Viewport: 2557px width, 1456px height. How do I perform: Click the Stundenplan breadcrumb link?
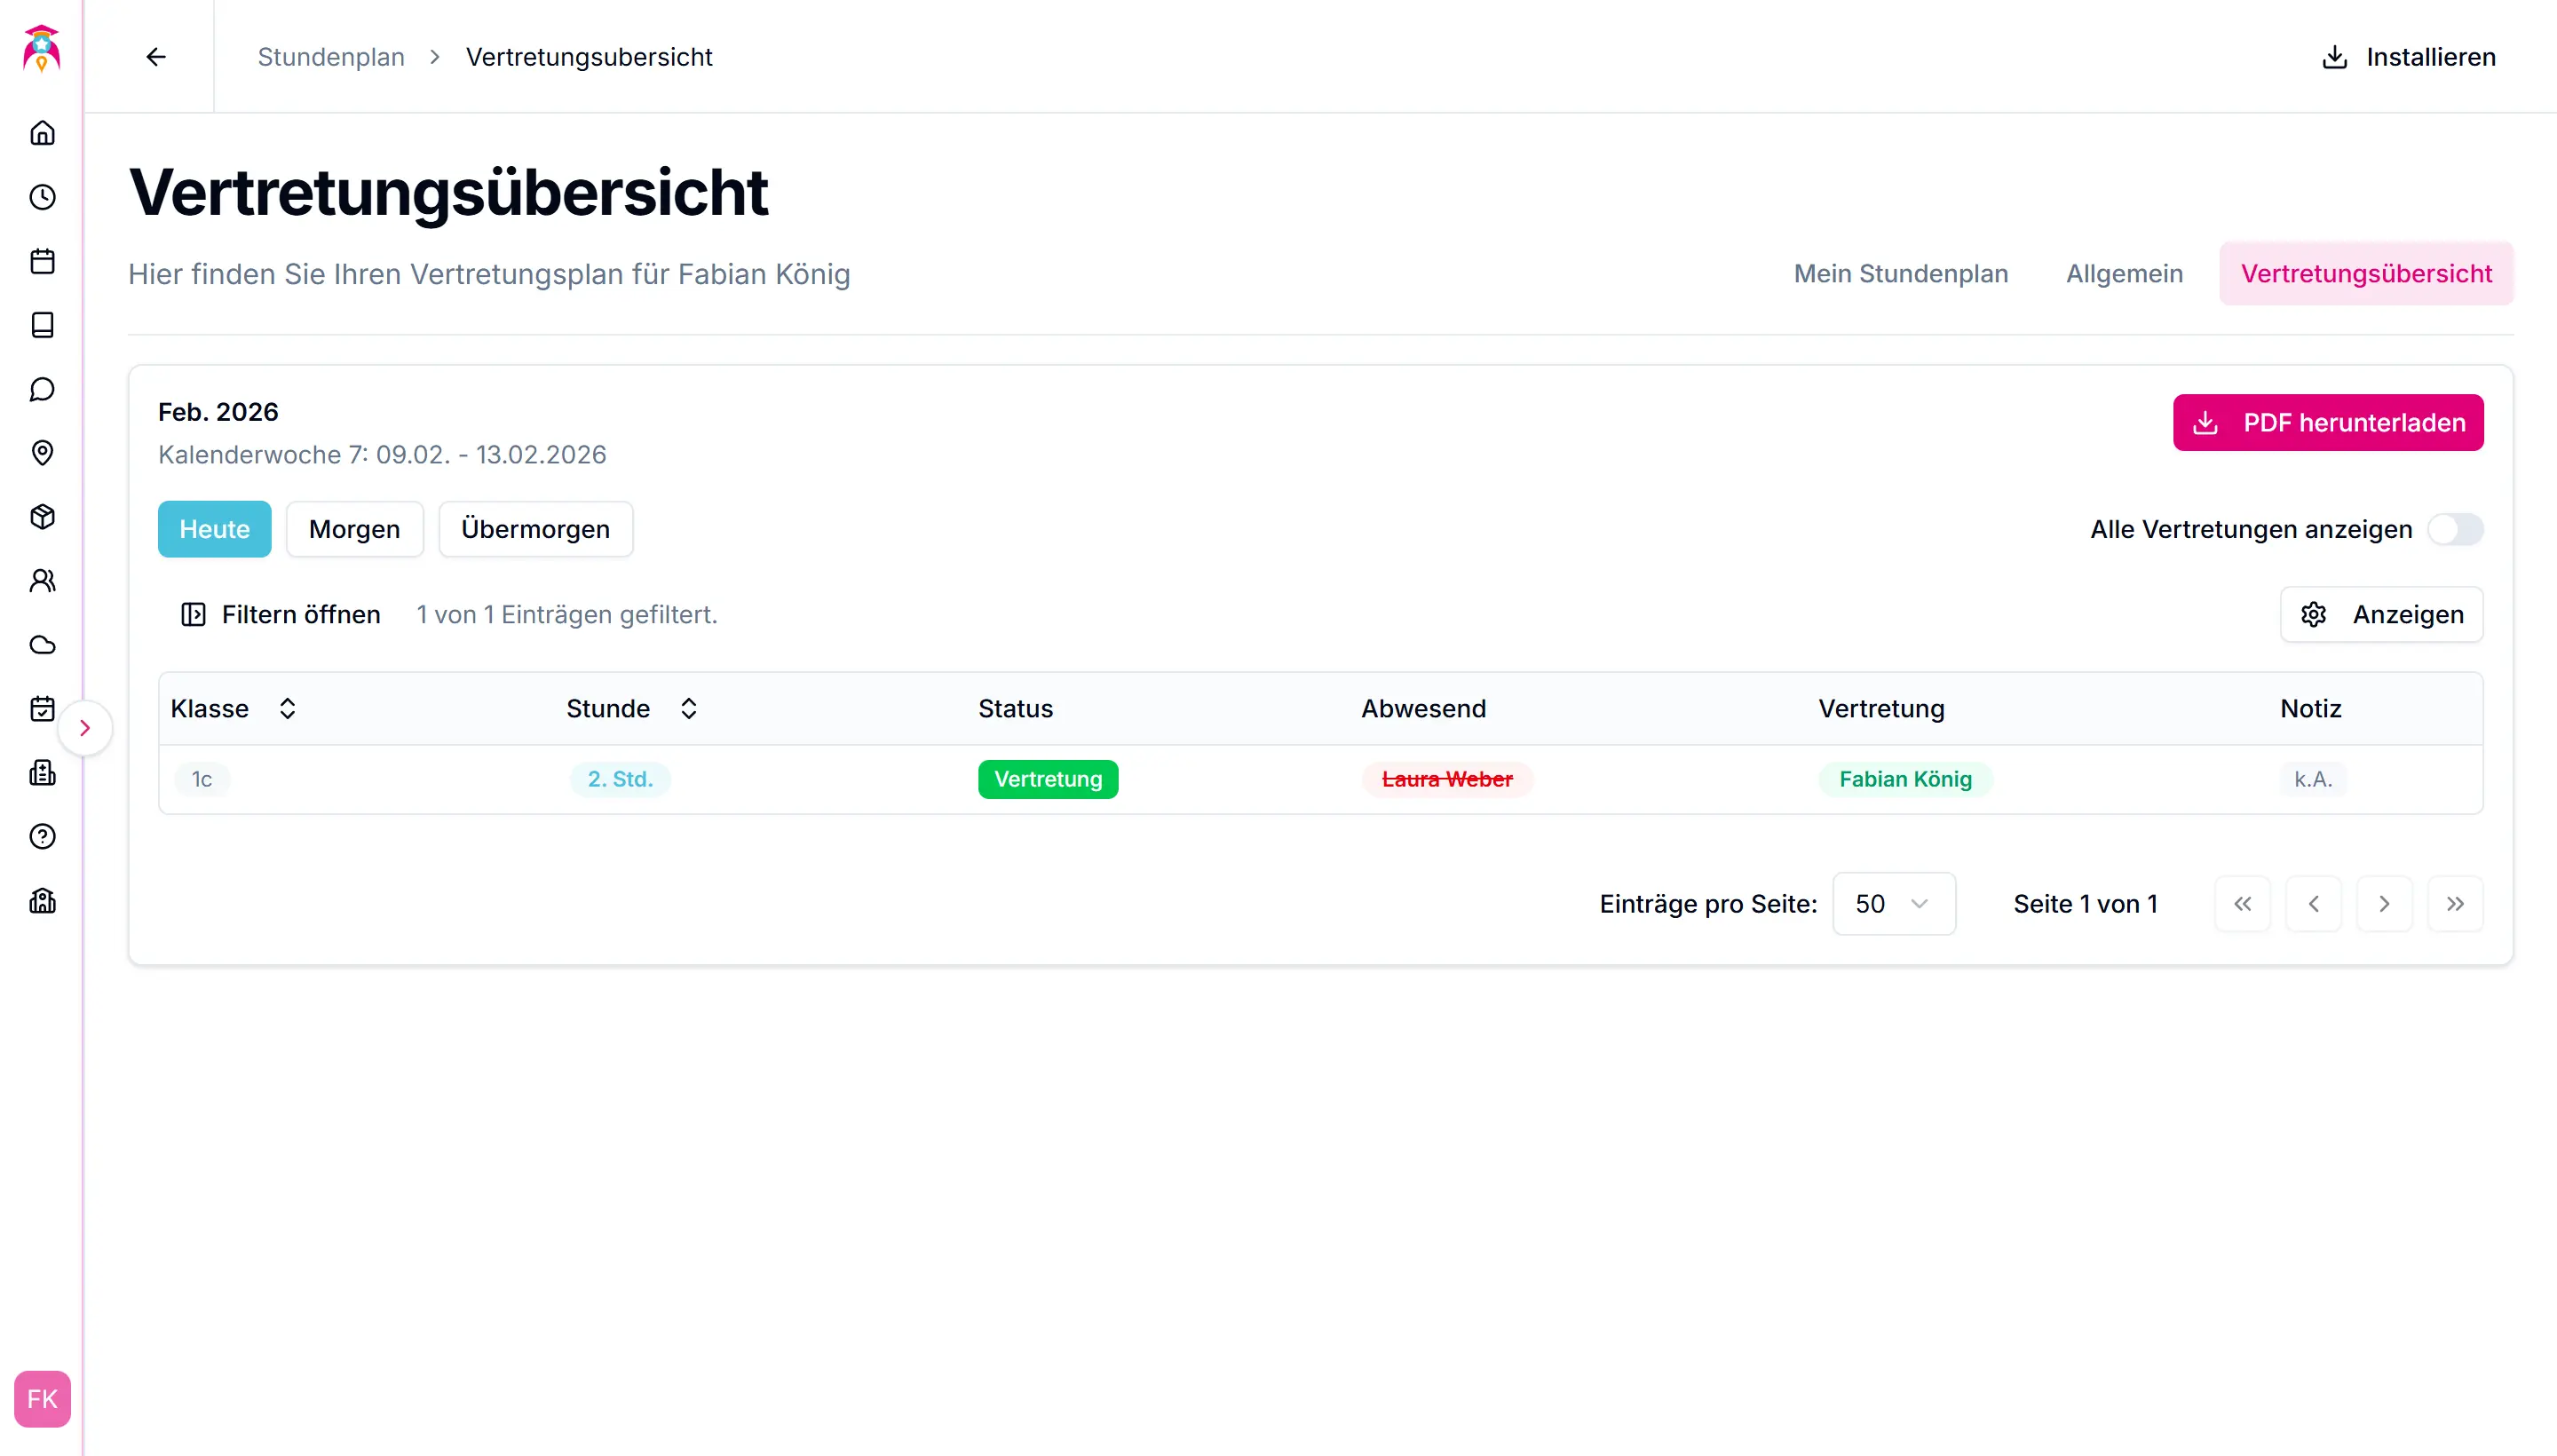pyautogui.click(x=331, y=57)
